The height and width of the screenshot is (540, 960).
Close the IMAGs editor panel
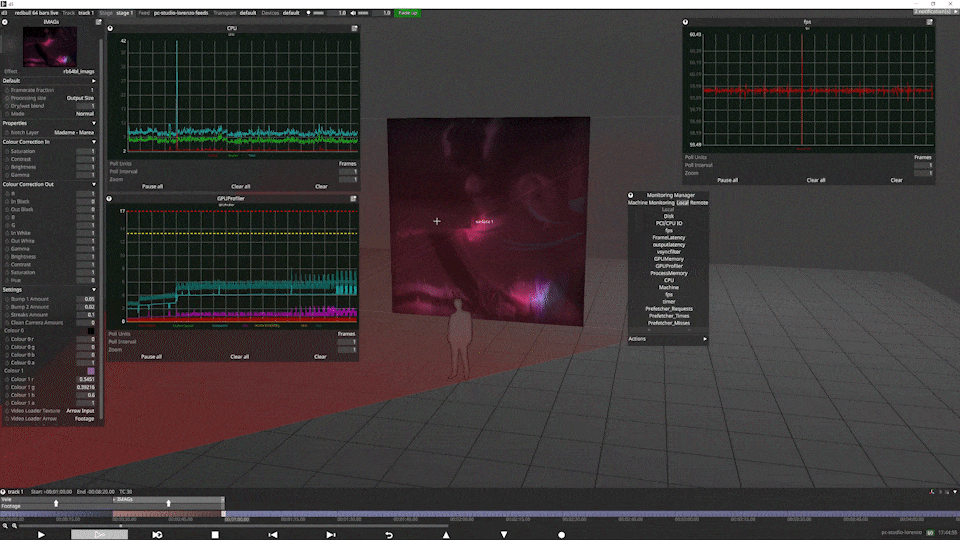point(5,22)
